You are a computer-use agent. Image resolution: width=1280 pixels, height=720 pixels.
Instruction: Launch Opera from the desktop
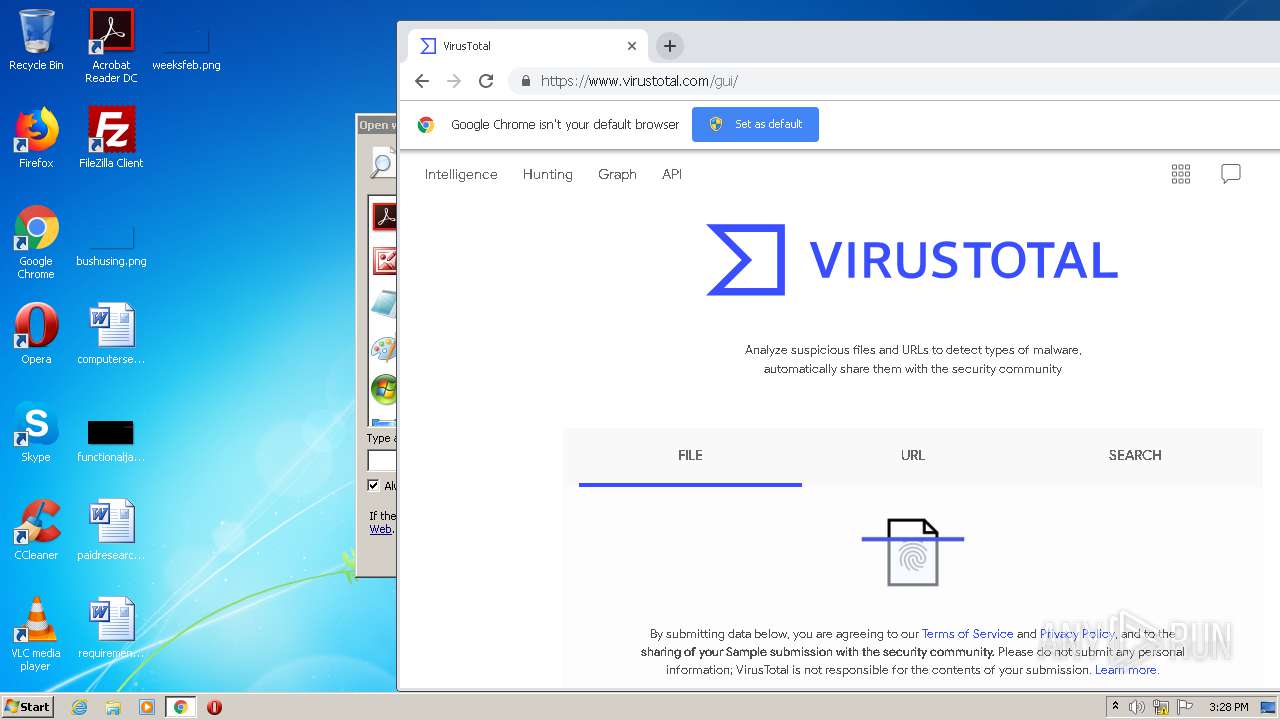[x=36, y=334]
